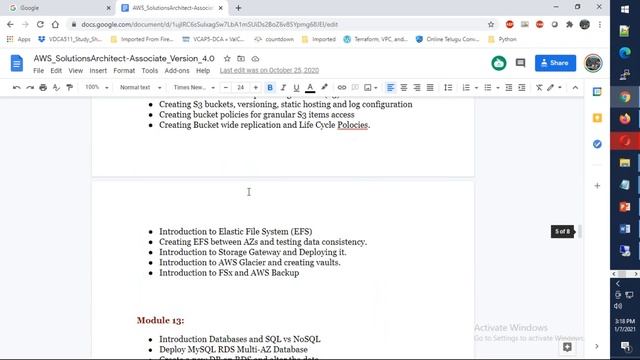
Task: Increase paragraph indent
Action: pyautogui.click(x=522, y=87)
